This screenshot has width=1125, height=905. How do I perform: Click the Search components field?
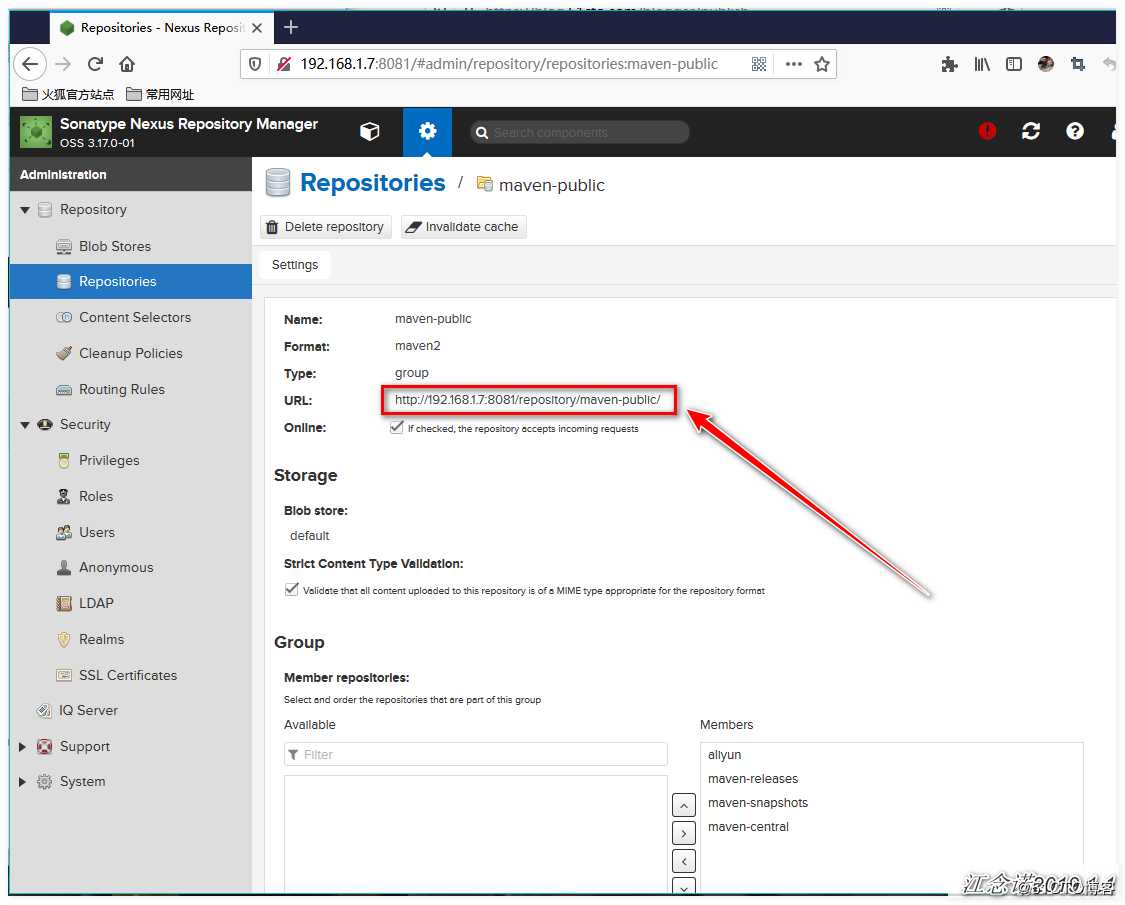coord(580,132)
